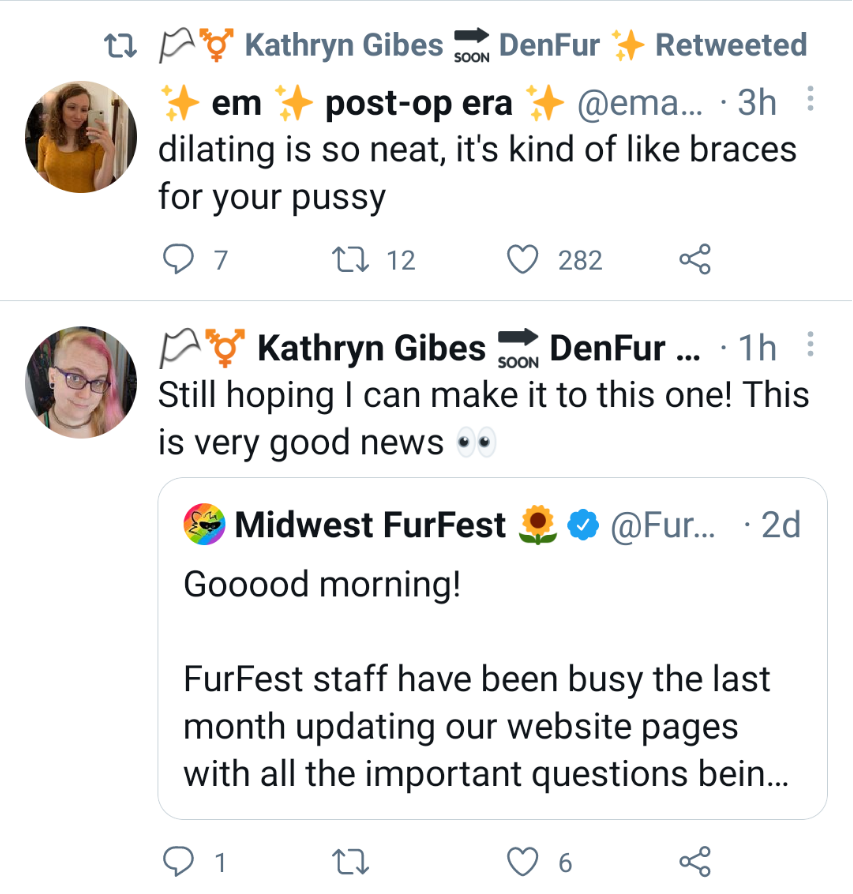
Task: Retweet em's tweet with 12 retweets
Action: click(351, 259)
